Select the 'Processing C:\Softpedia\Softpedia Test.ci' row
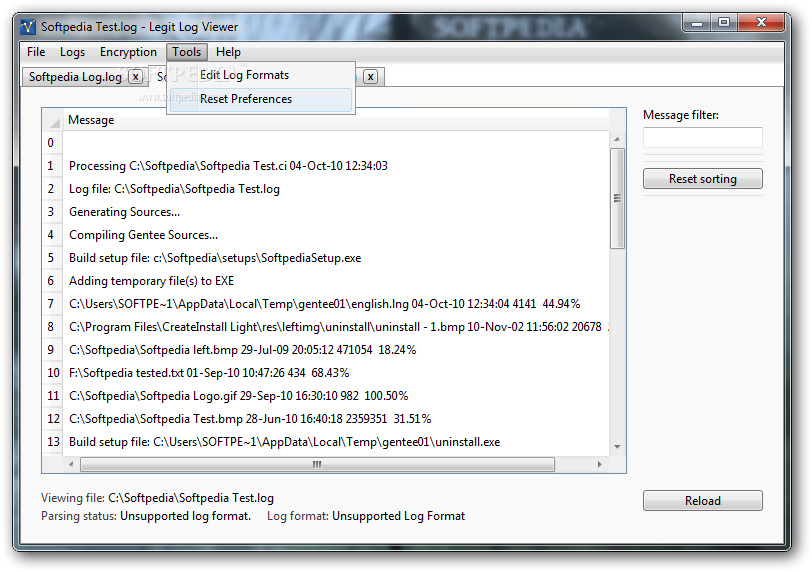This screenshot has width=812, height=572. (336, 166)
